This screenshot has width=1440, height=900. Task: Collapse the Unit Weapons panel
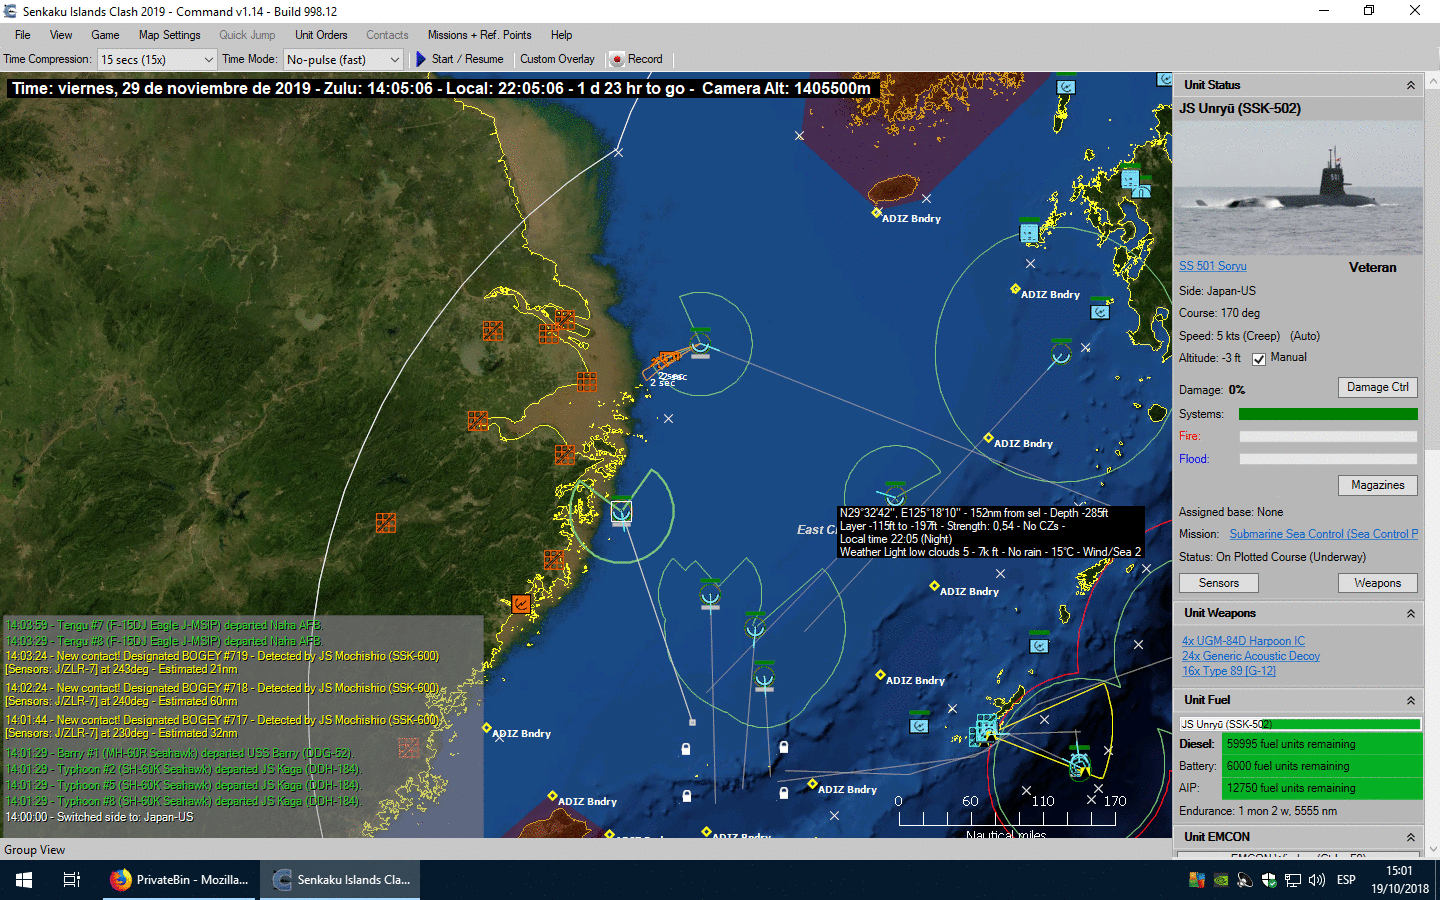1410,613
